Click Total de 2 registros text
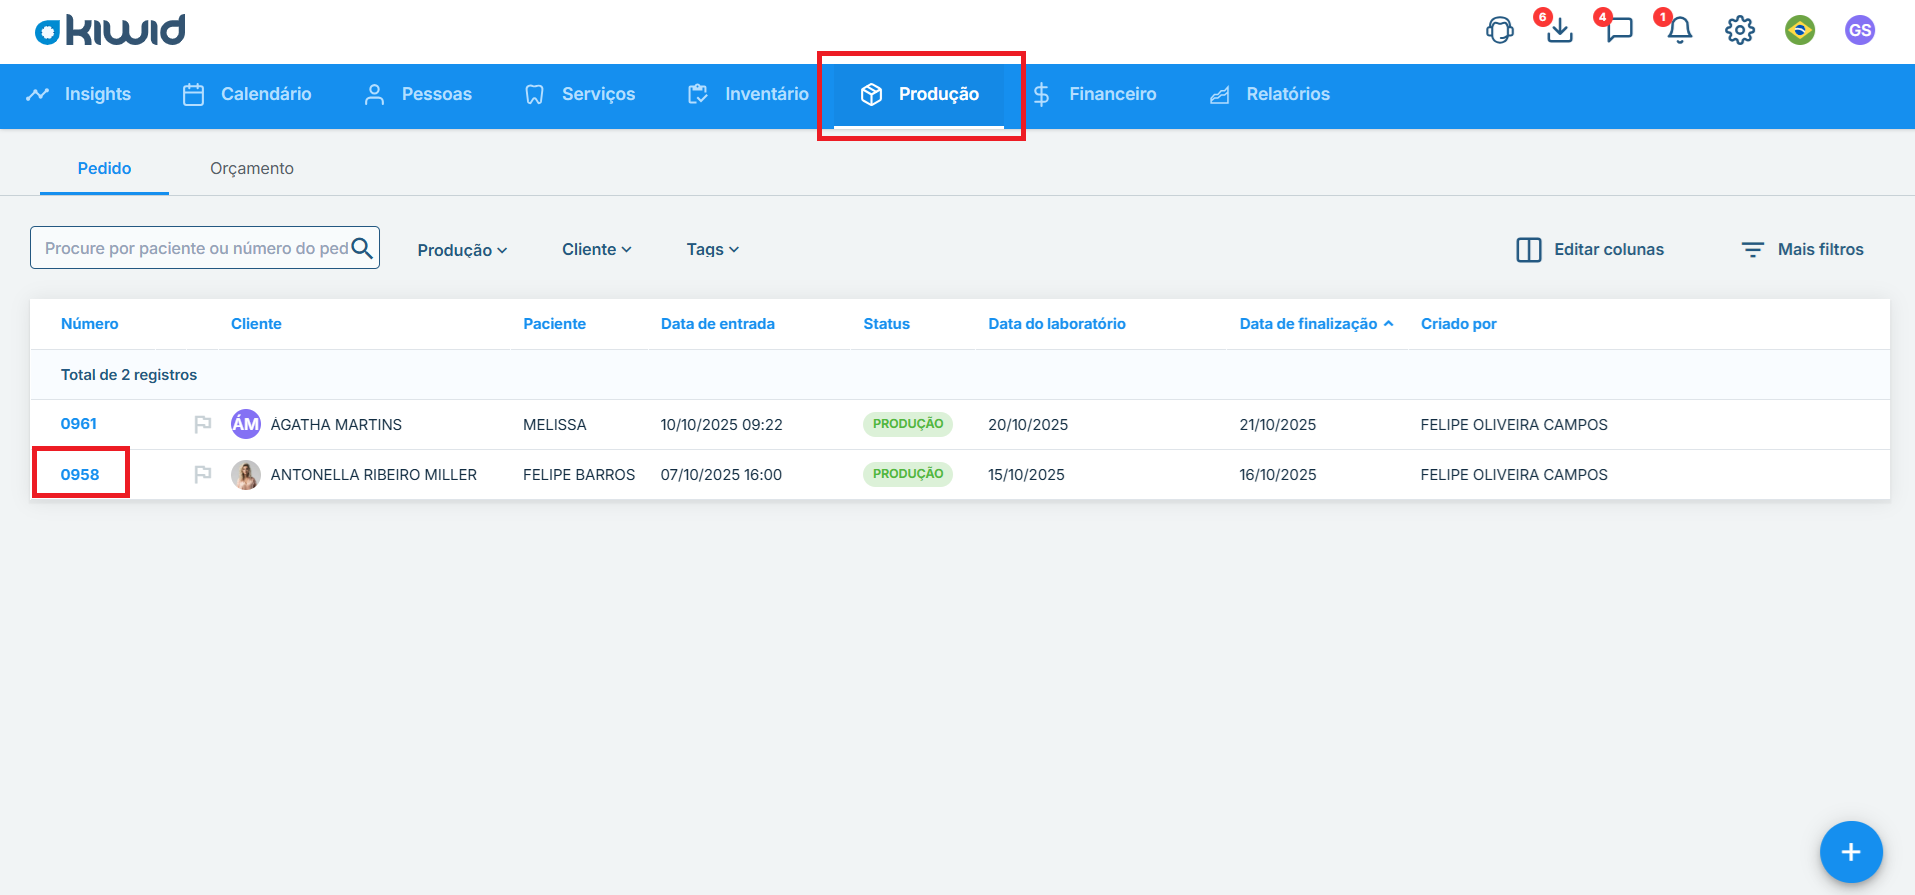 (129, 375)
